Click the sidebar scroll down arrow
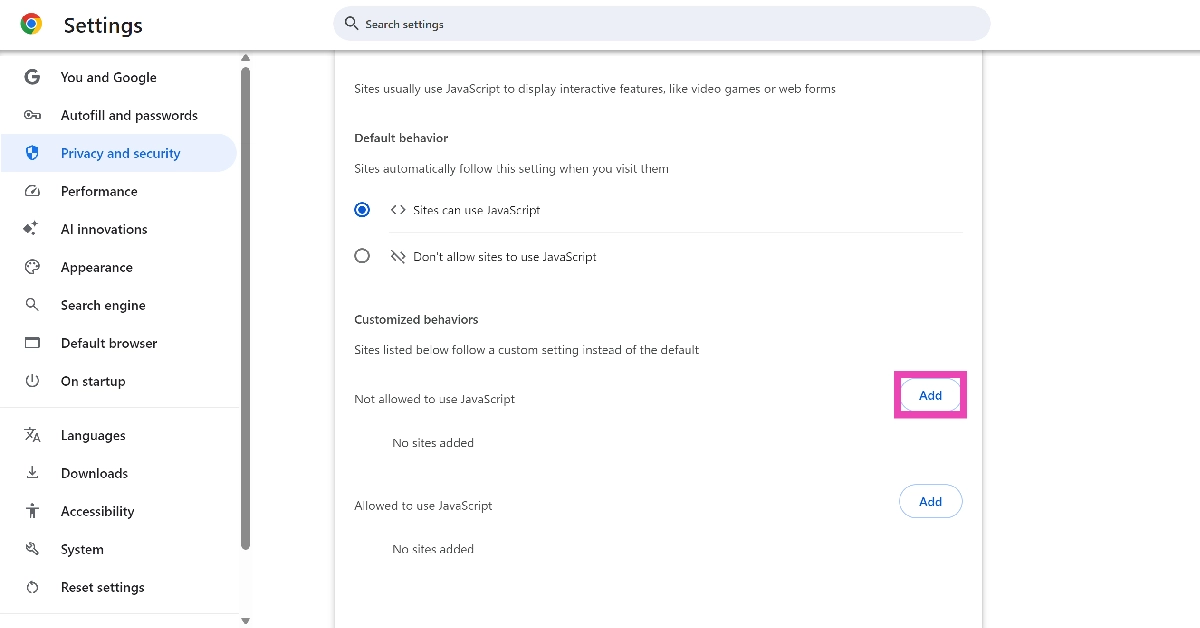The image size is (1200, 628). [x=245, y=620]
